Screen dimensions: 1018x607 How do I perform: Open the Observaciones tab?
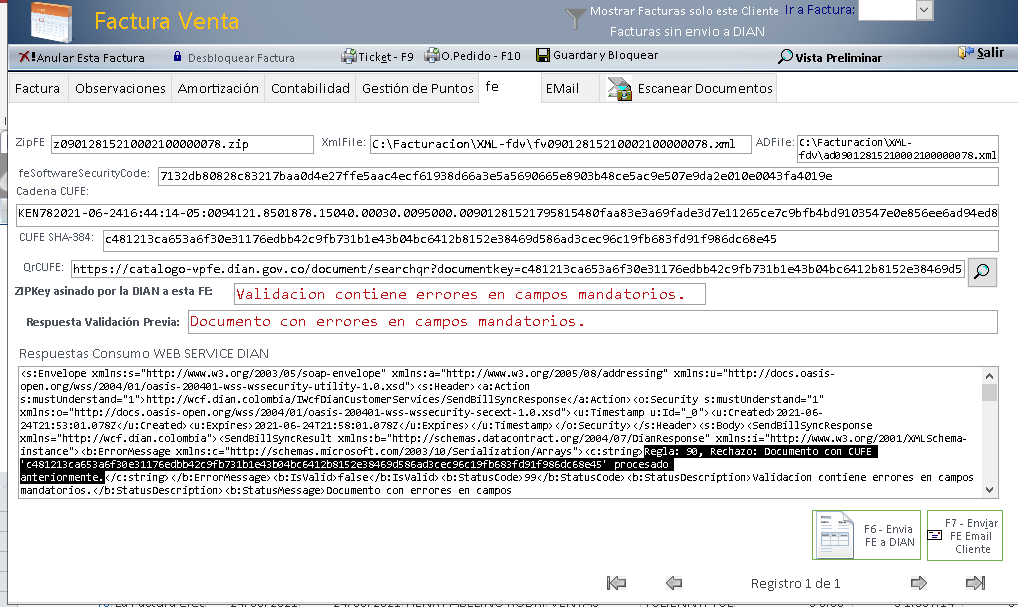coord(120,88)
